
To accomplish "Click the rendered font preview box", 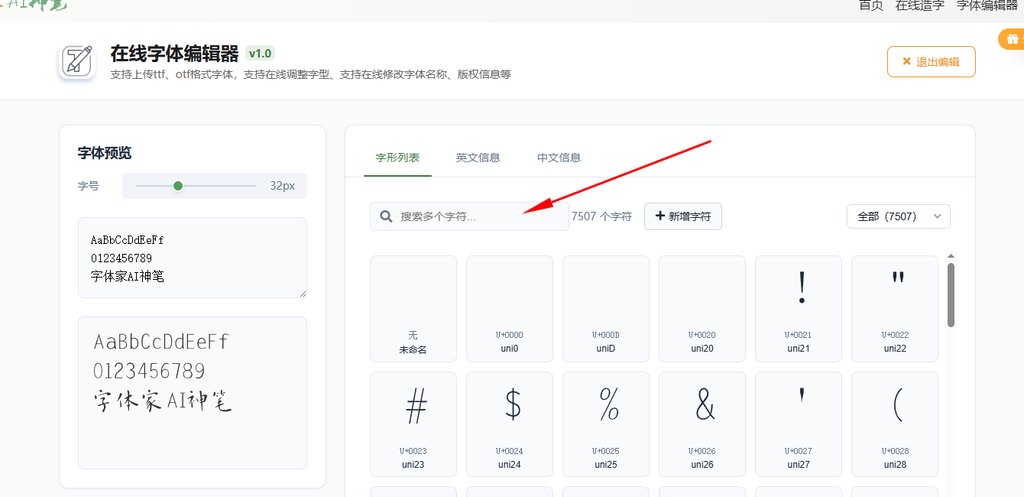I will coord(192,393).
